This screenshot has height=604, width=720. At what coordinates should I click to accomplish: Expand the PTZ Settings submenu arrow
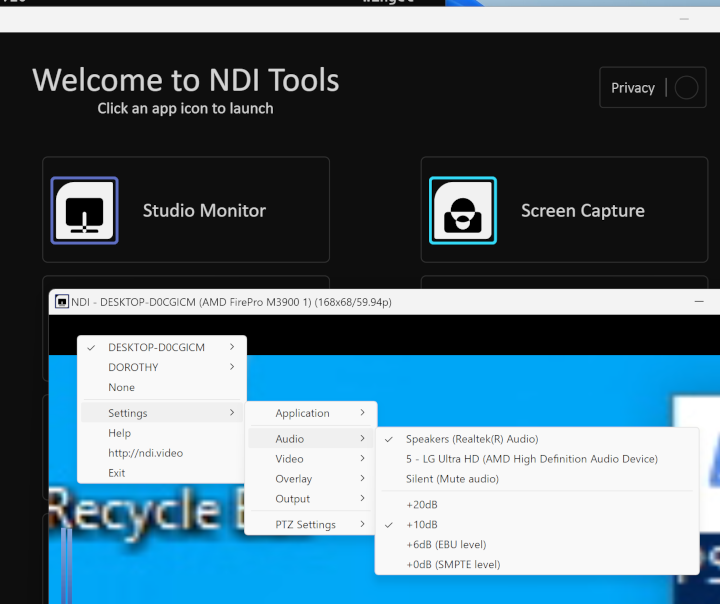pyautogui.click(x=362, y=524)
